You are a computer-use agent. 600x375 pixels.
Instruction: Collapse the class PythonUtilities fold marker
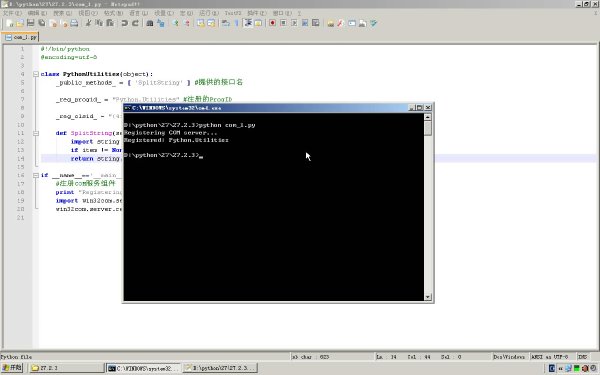click(36, 74)
